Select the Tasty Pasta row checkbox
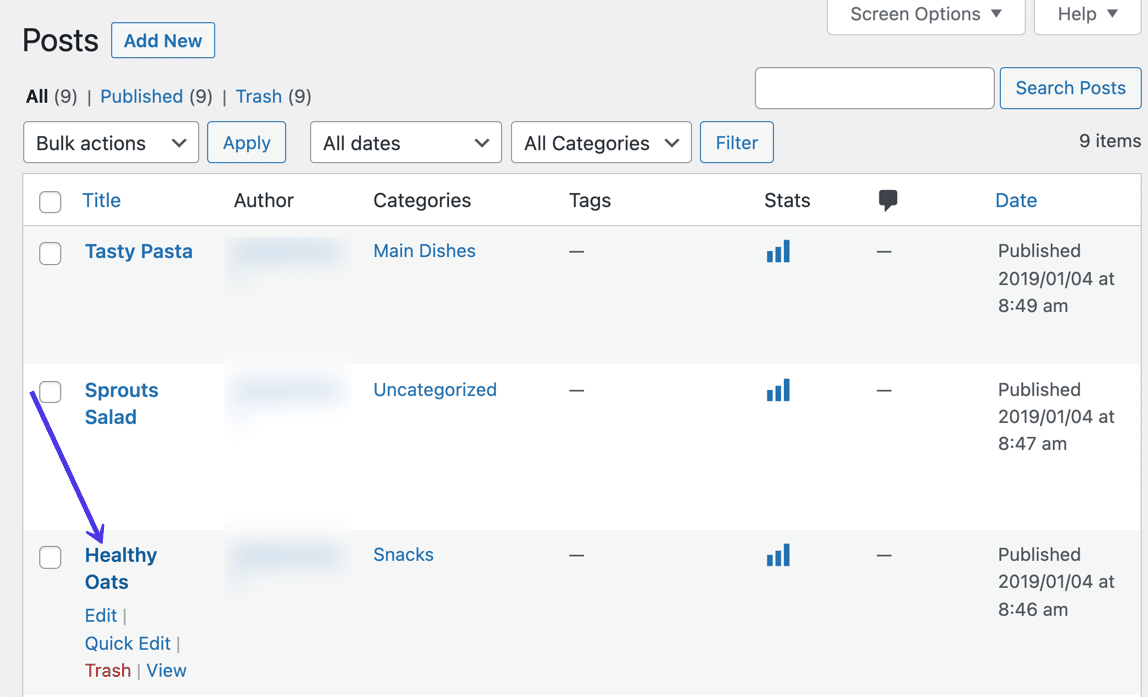Screen dimensions: 1148x697 point(50,253)
